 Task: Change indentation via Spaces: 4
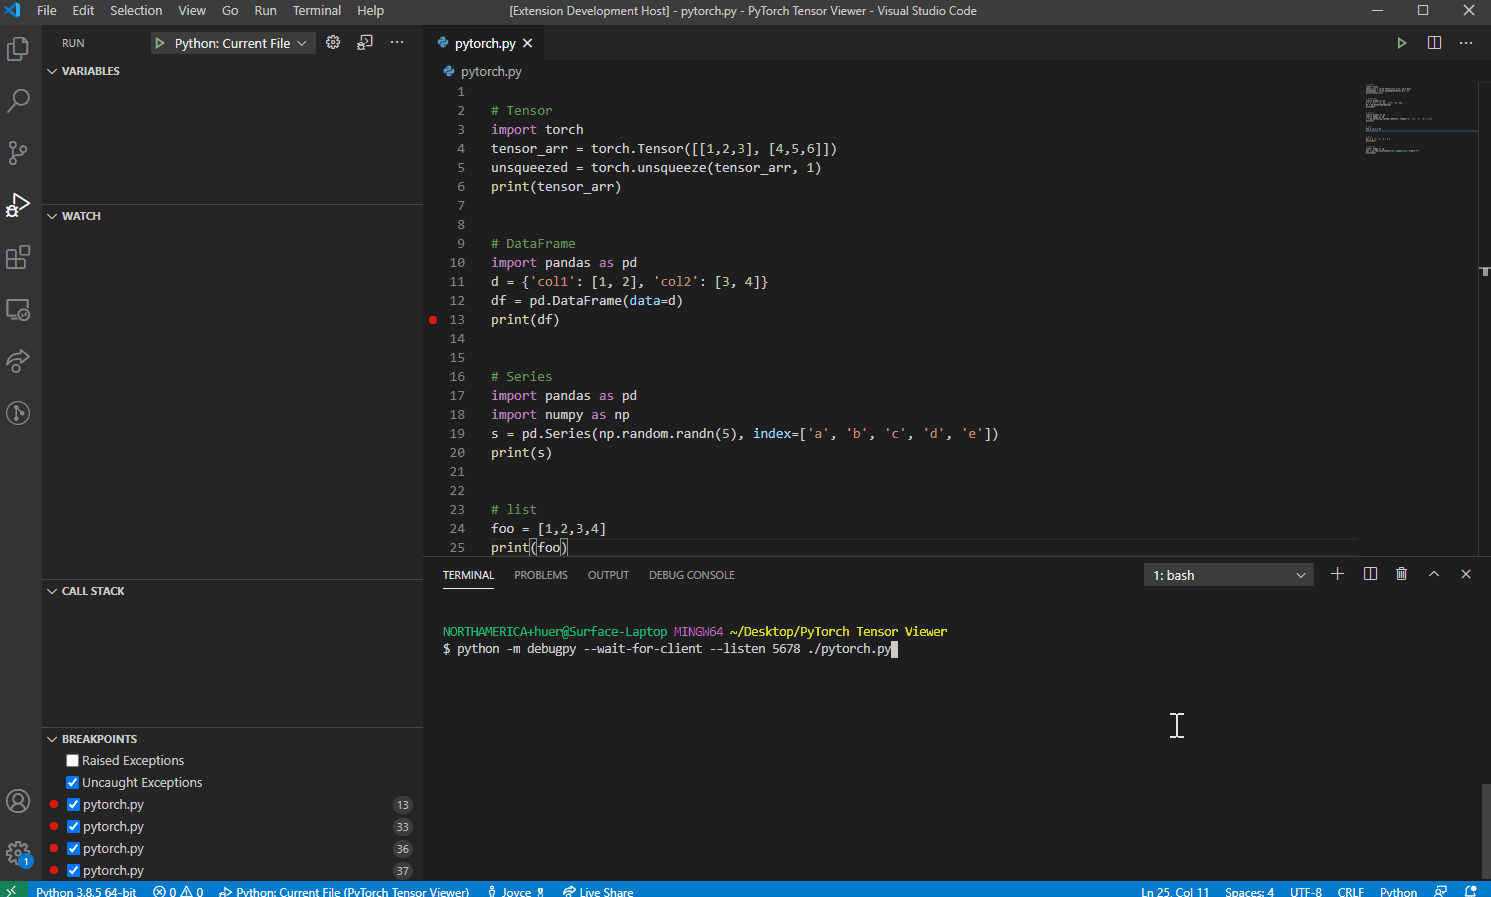1249,890
